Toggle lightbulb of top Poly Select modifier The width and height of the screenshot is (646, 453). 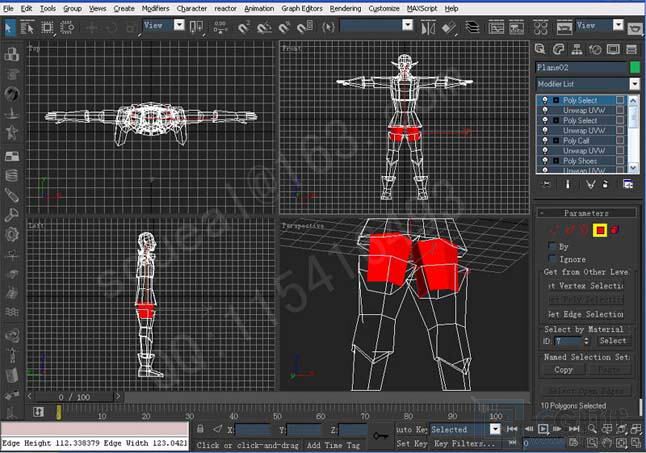545,100
